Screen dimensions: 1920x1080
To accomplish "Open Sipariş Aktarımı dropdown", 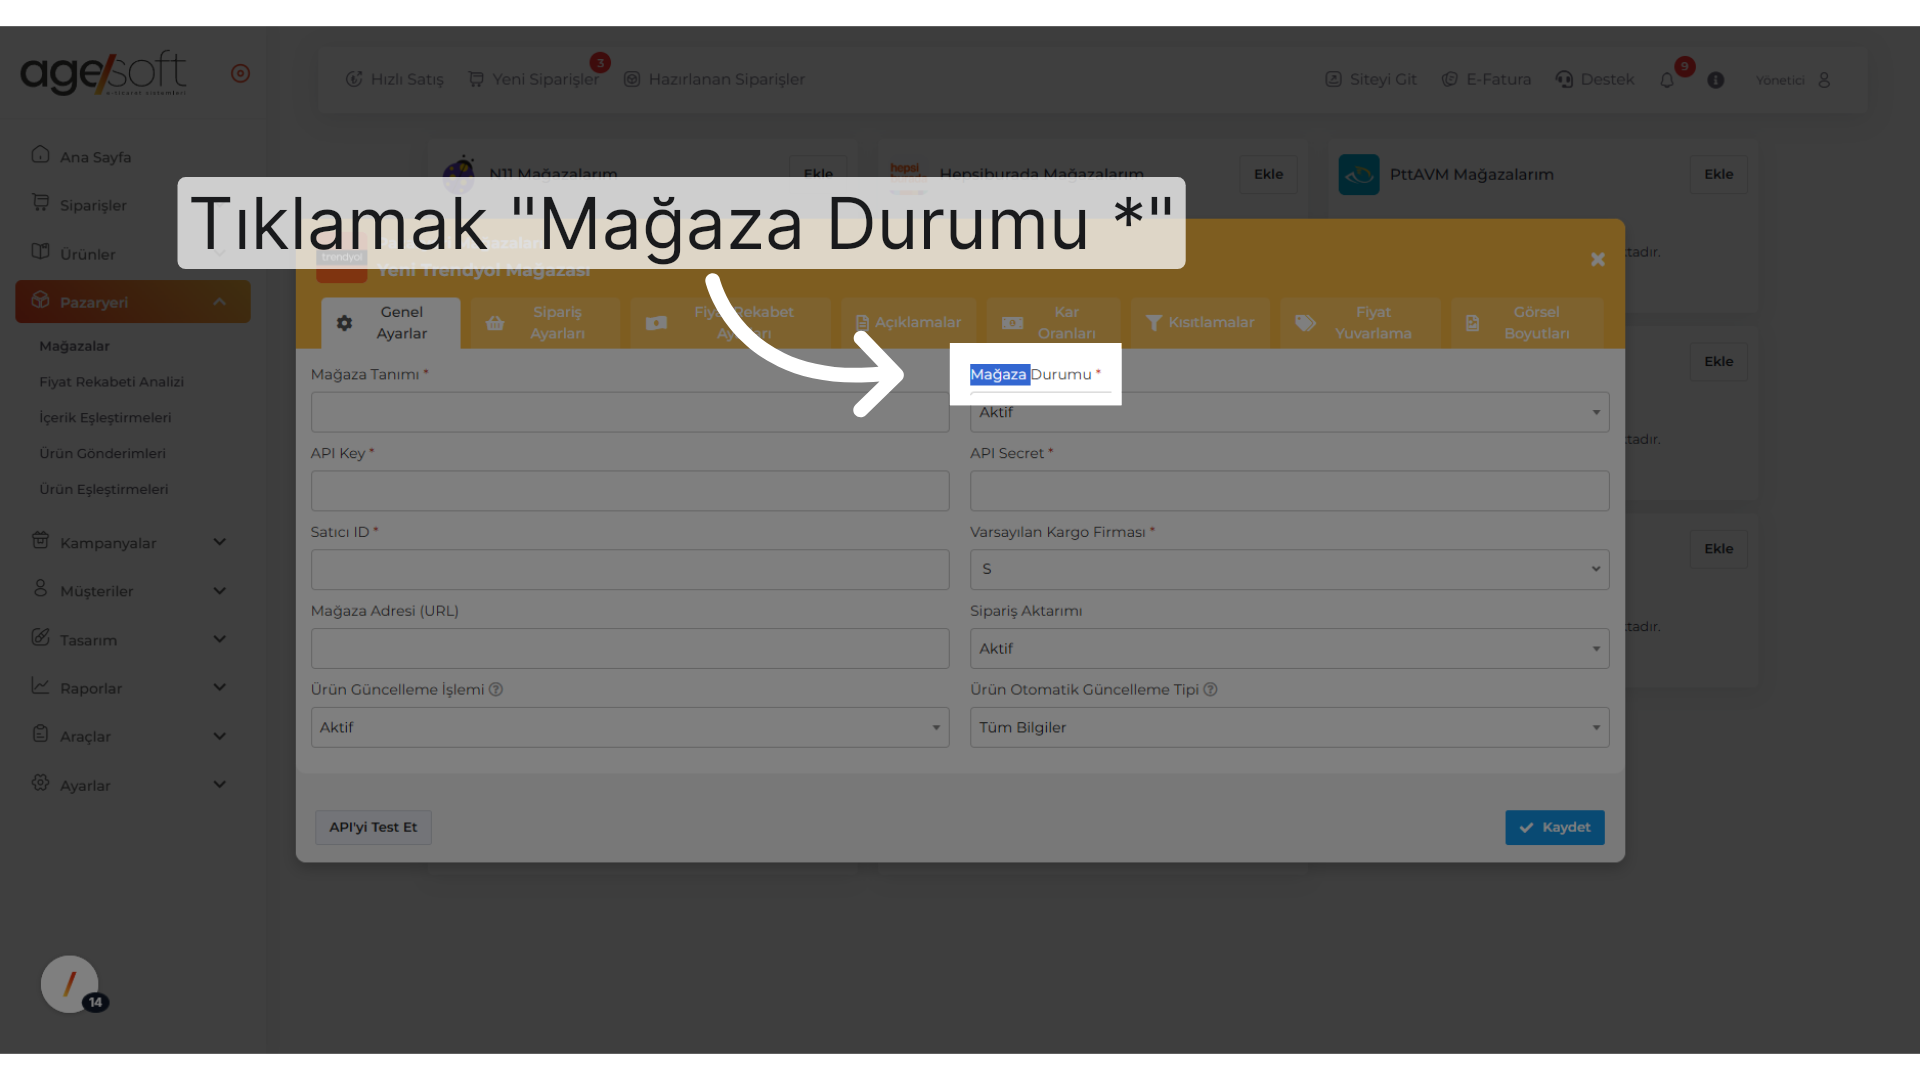I will coord(1289,648).
